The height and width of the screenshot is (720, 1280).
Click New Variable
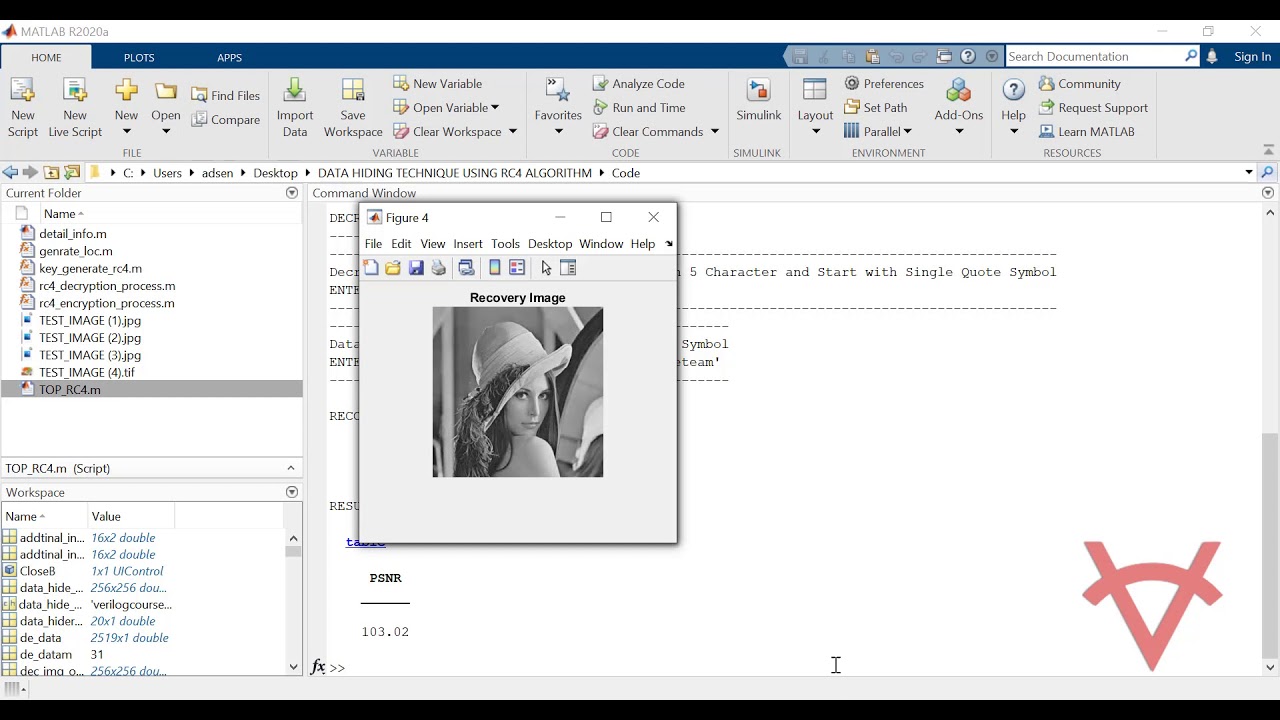pyautogui.click(x=438, y=83)
